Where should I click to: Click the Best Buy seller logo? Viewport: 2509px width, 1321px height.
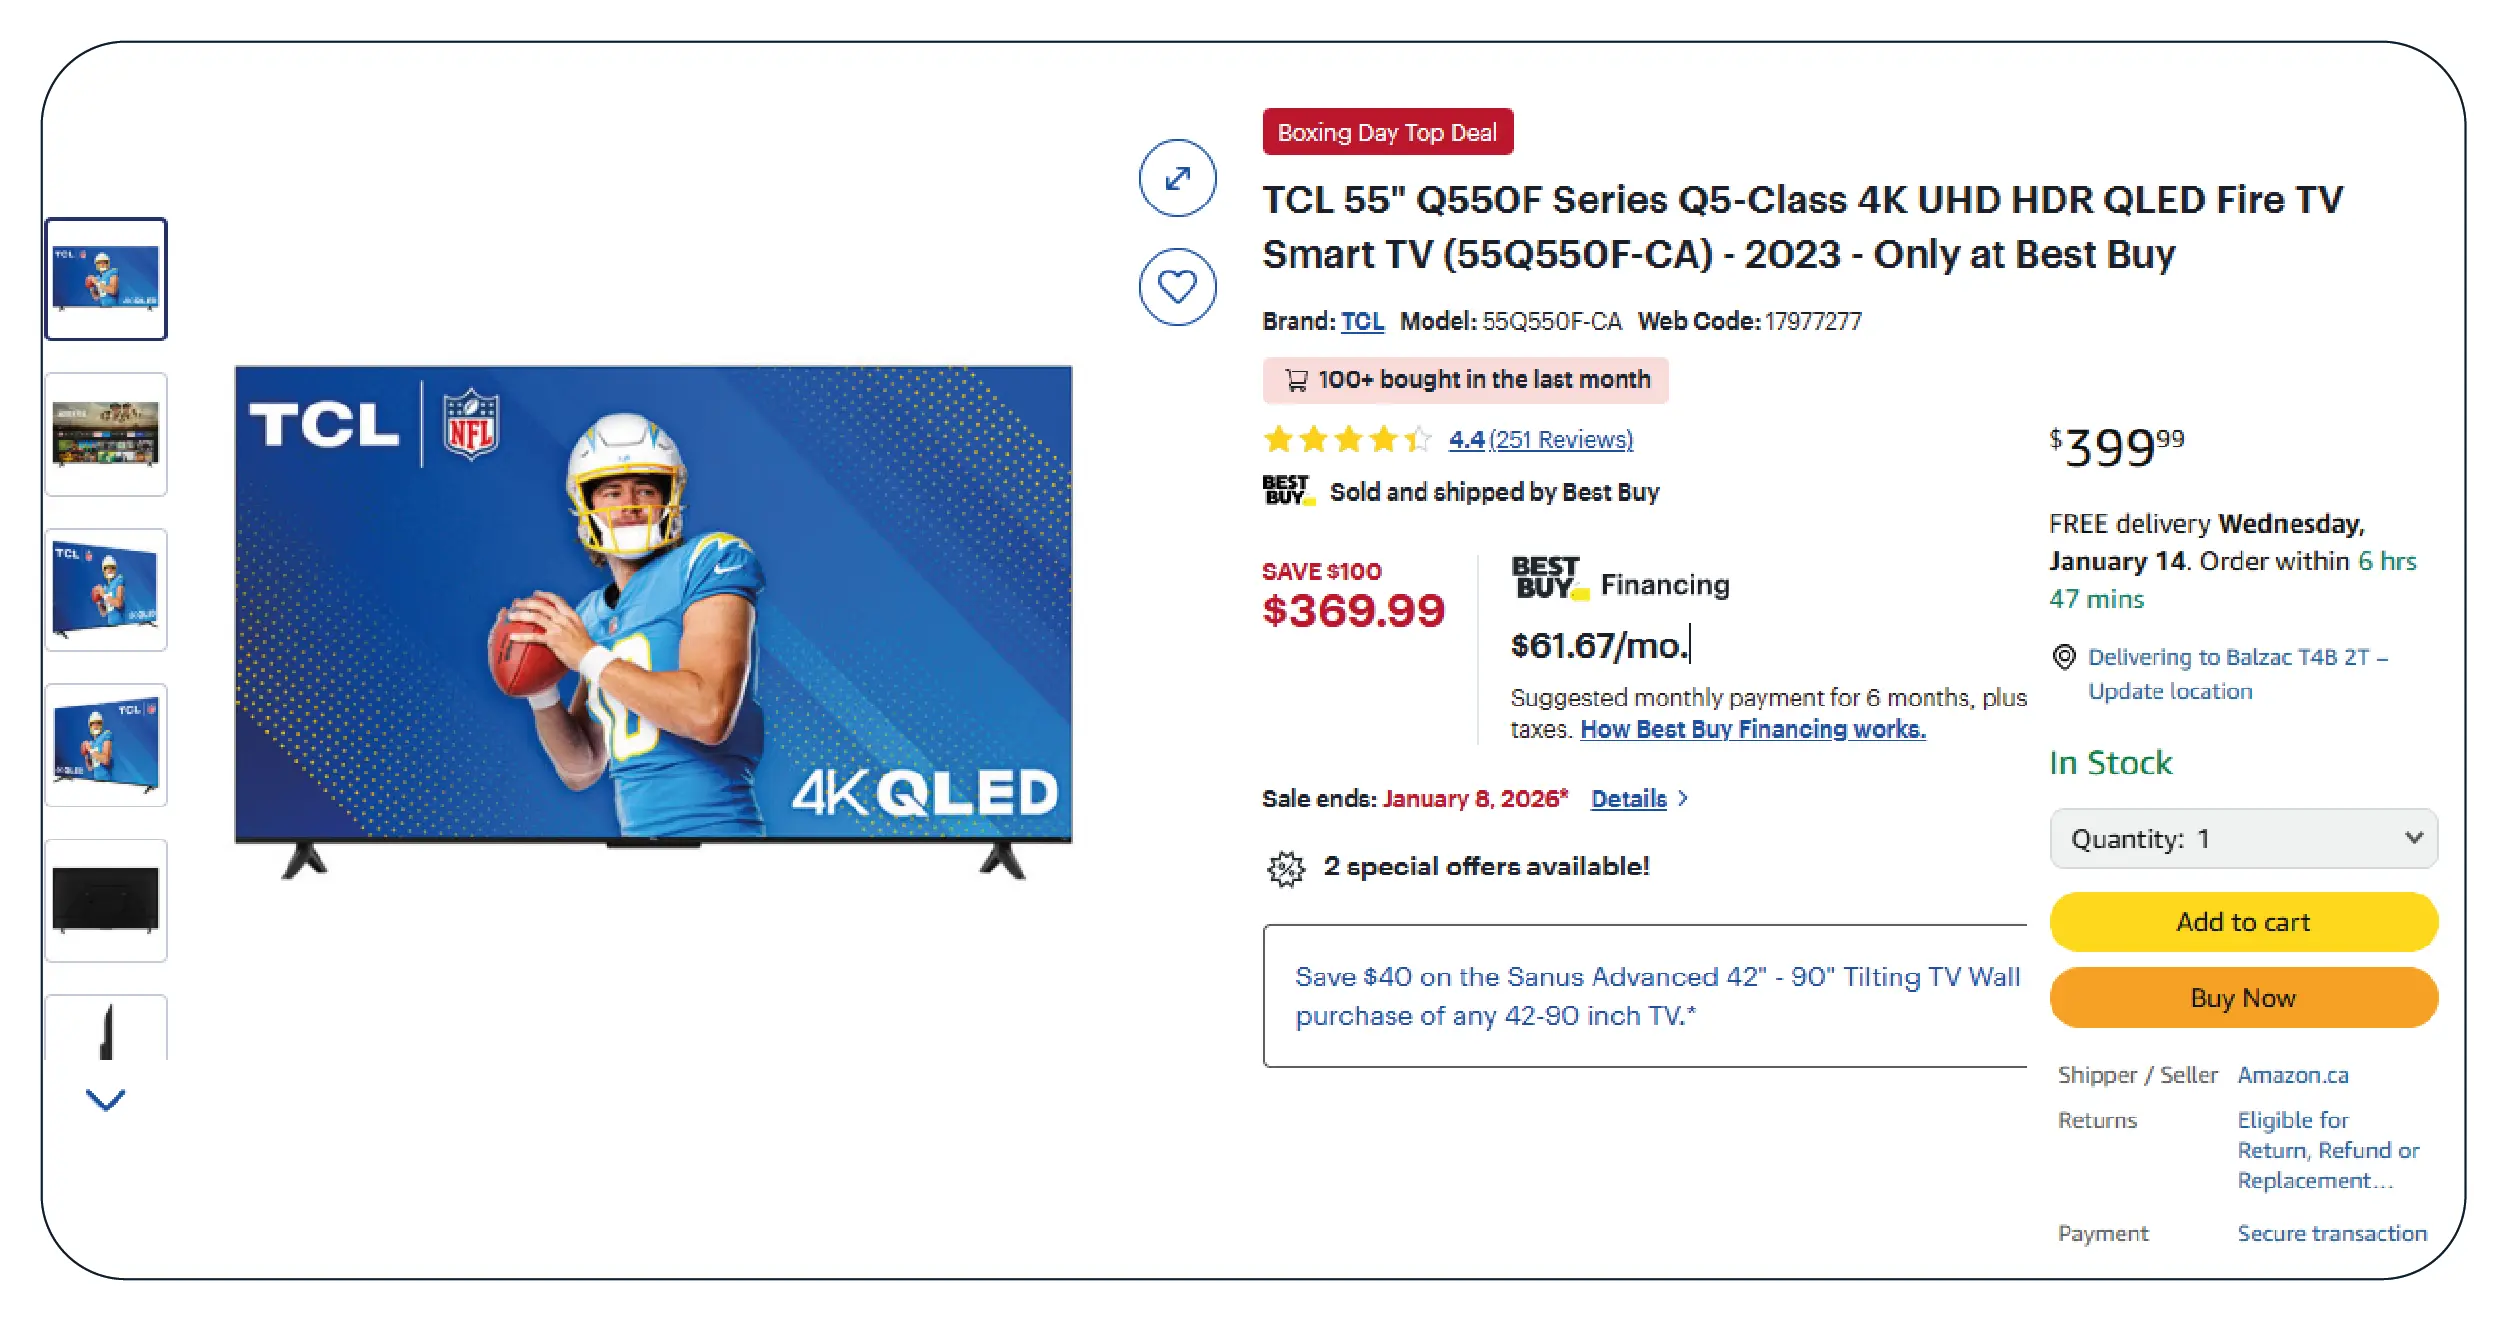pos(1287,491)
